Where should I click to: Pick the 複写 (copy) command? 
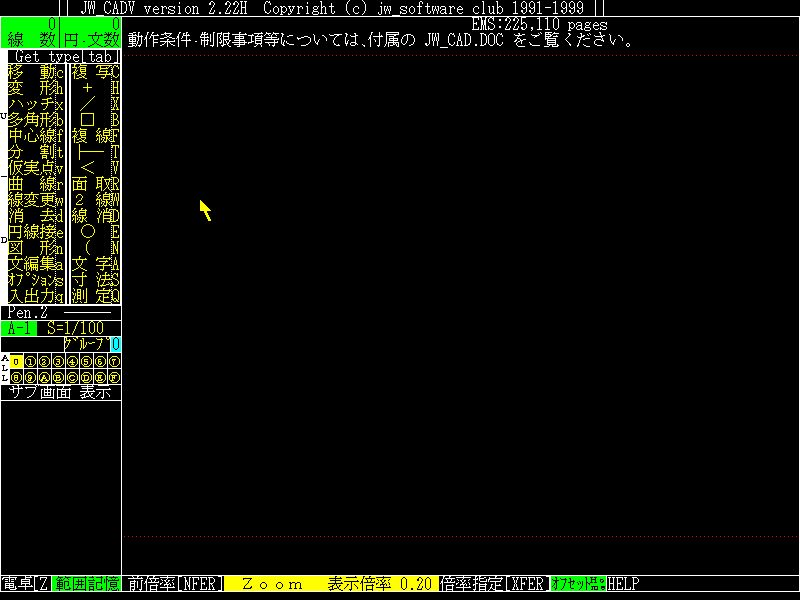coord(95,72)
